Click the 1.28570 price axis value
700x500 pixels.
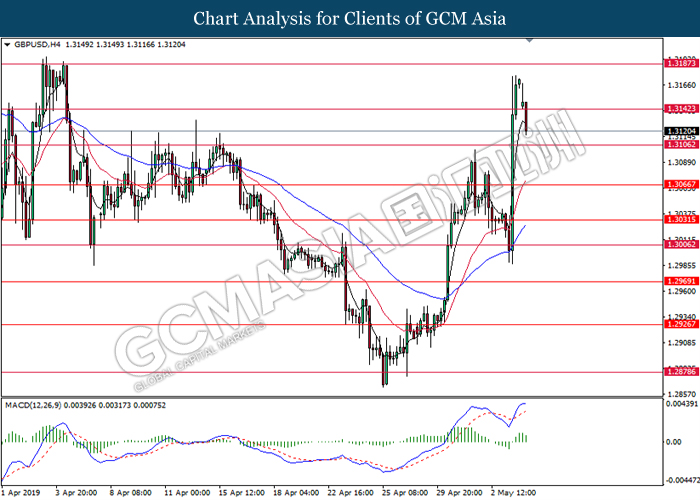pyautogui.click(x=682, y=394)
